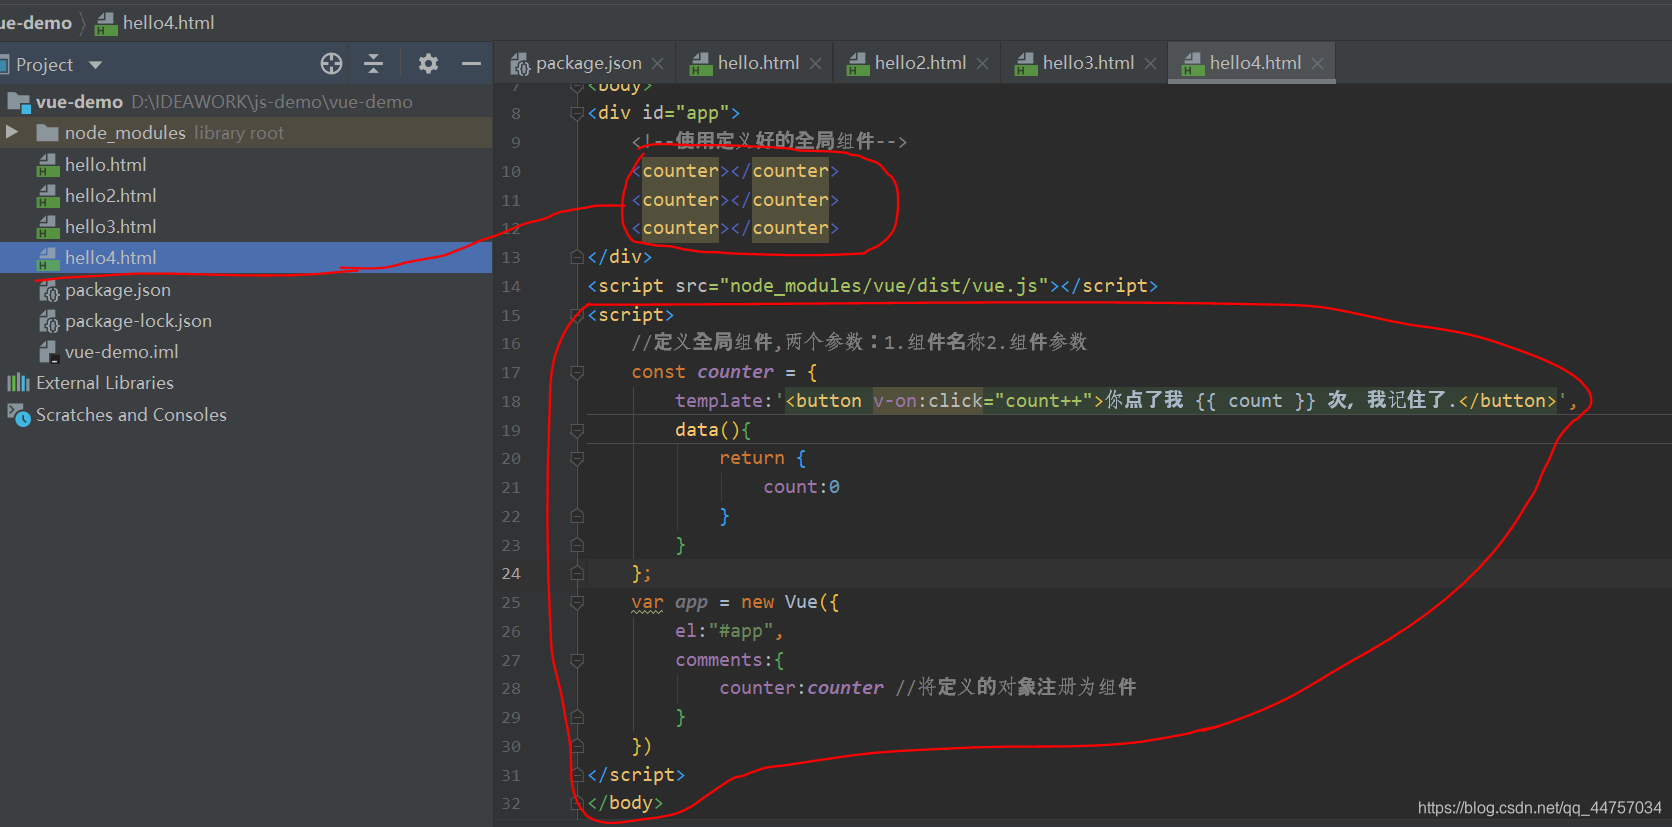Click hello3.html file icon in tree
Screen dimensions: 1672x827
(48, 227)
